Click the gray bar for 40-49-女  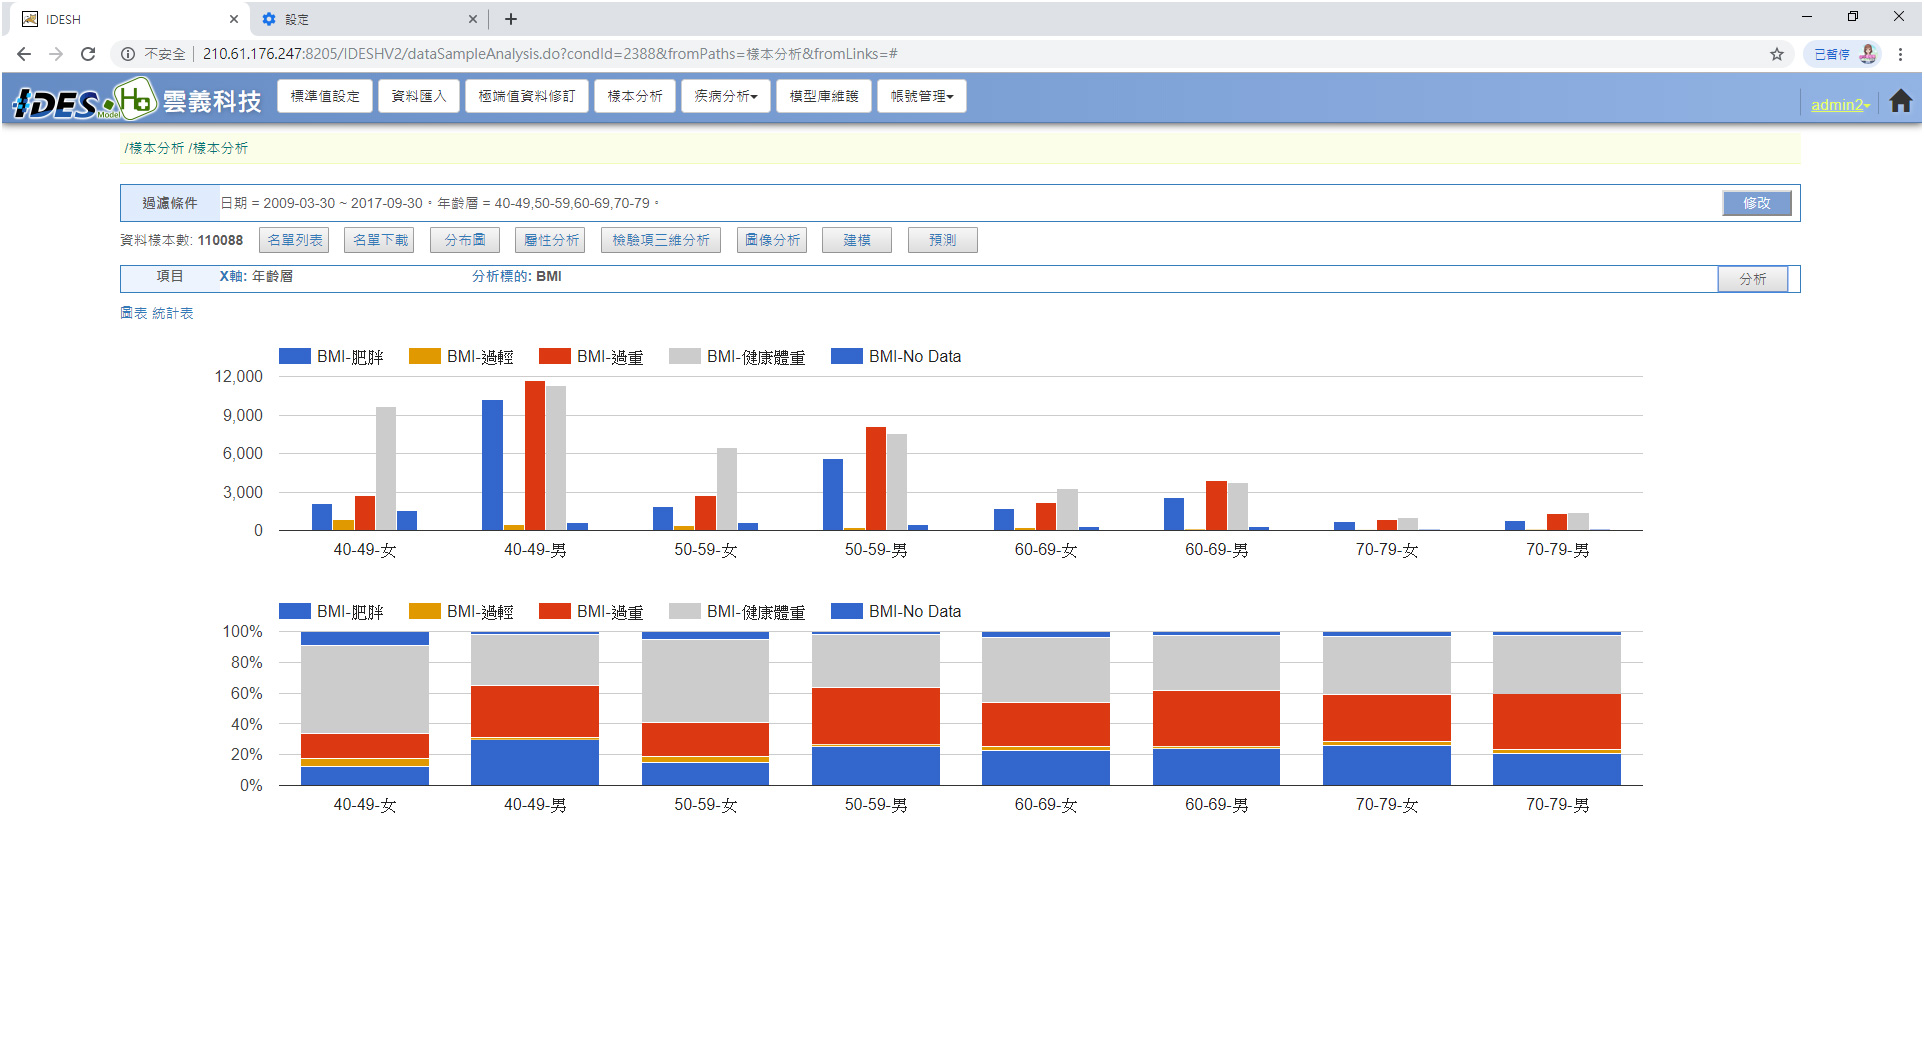[386, 468]
